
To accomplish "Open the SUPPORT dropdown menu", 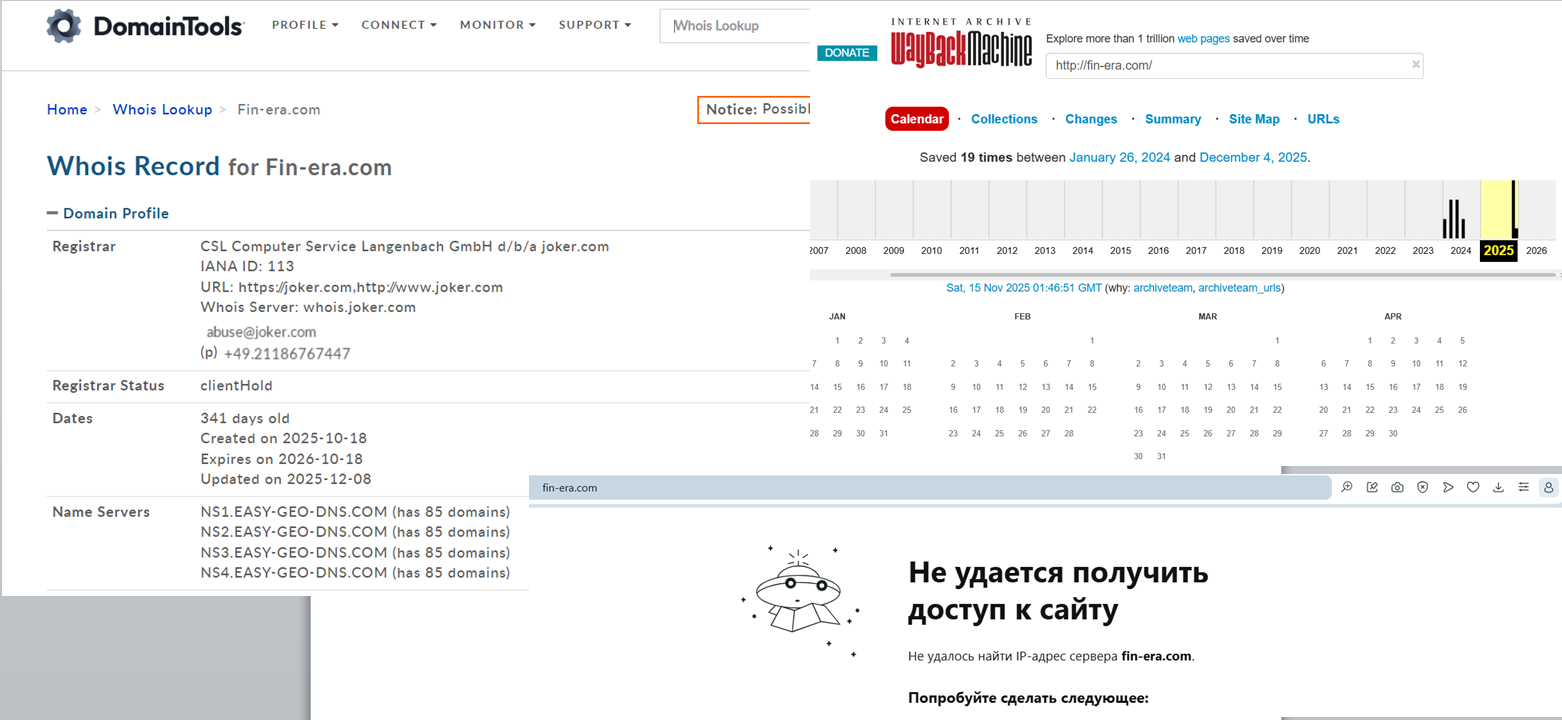I will 595,25.
